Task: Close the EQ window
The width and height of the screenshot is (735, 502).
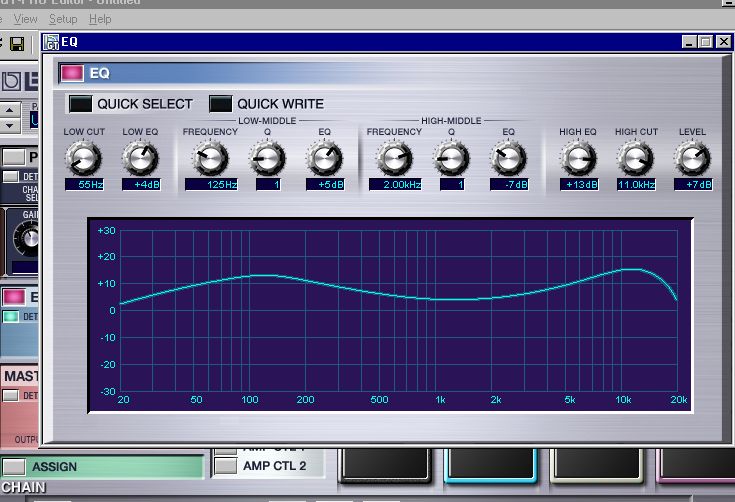Action: click(x=723, y=42)
